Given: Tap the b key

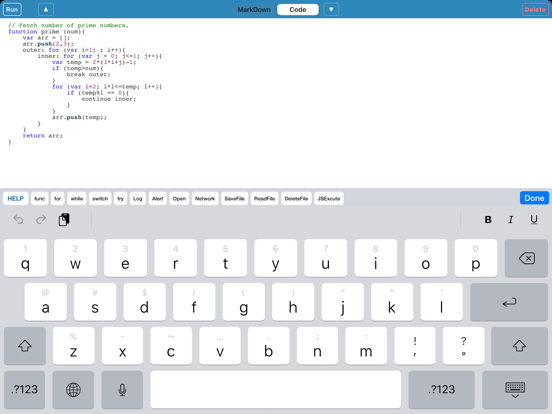Looking at the screenshot, I should 269,346.
